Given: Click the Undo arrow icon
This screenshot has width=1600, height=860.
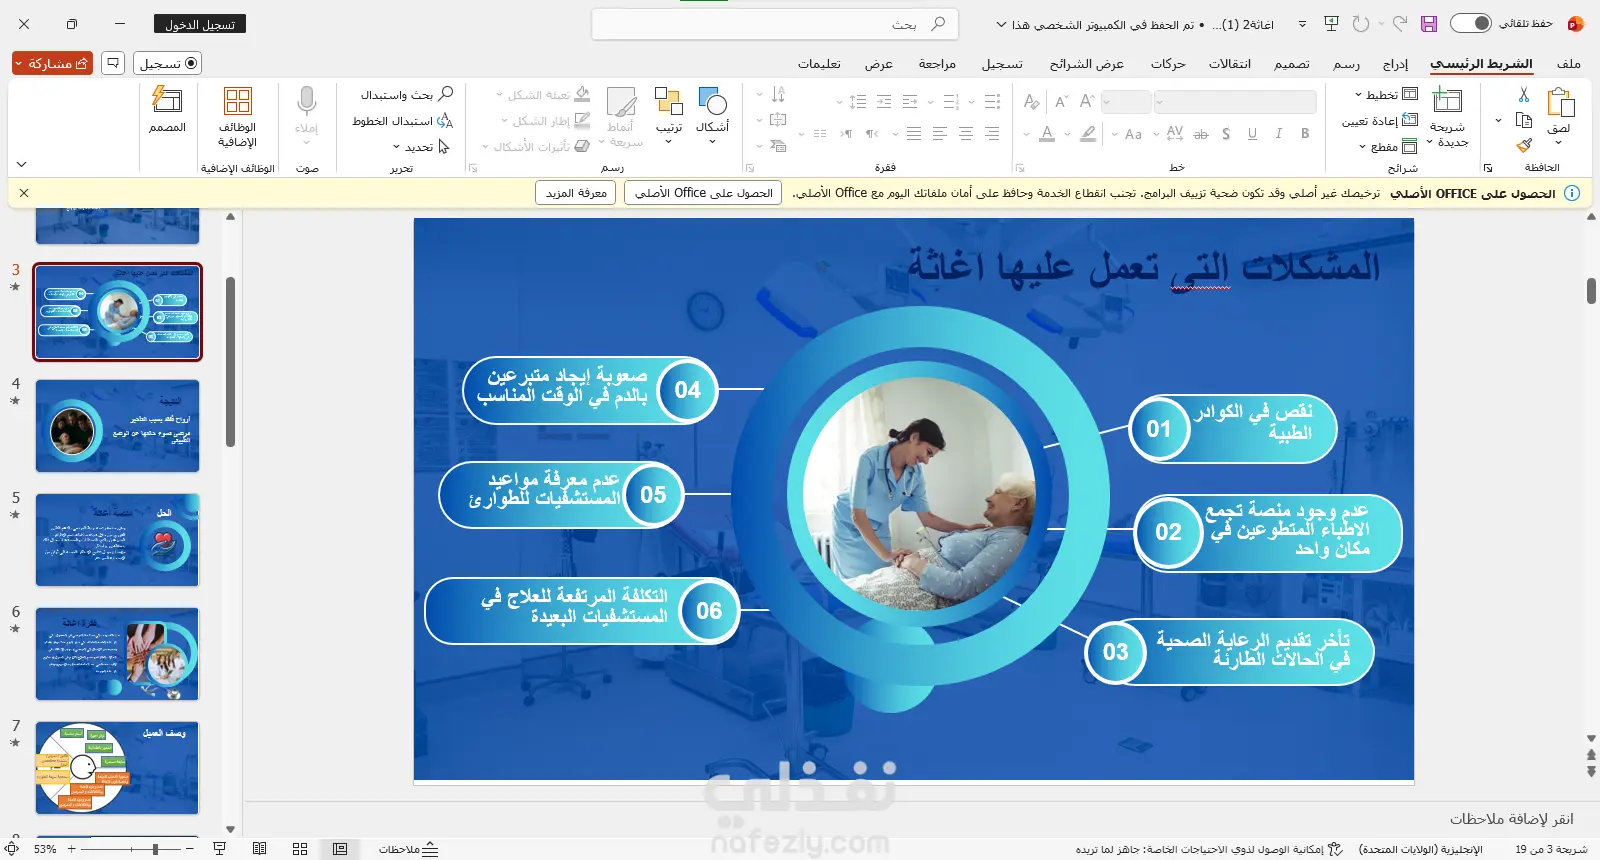Looking at the screenshot, I should (1400, 24).
